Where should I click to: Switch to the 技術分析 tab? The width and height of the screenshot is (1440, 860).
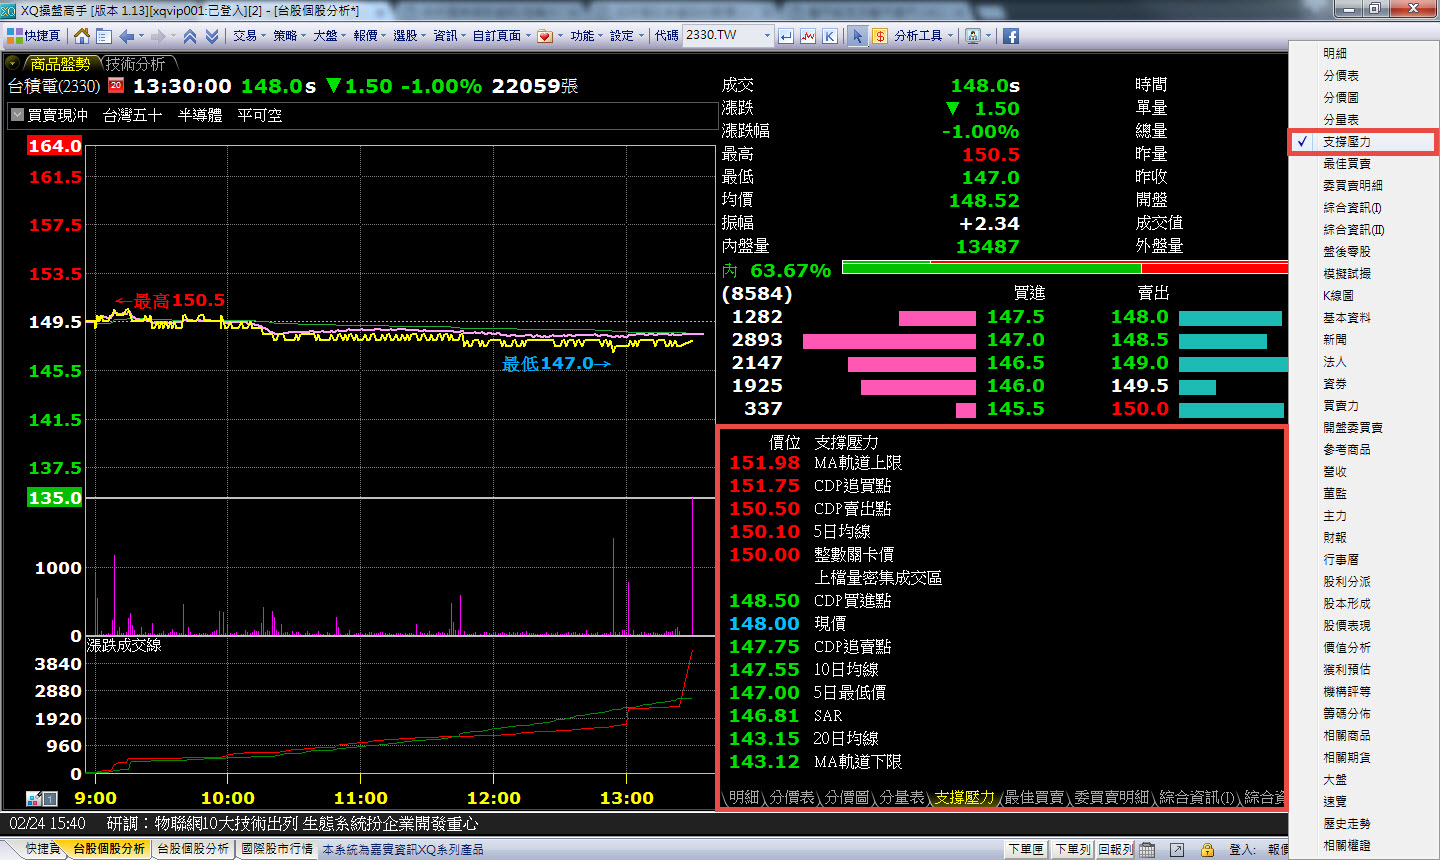coord(135,64)
